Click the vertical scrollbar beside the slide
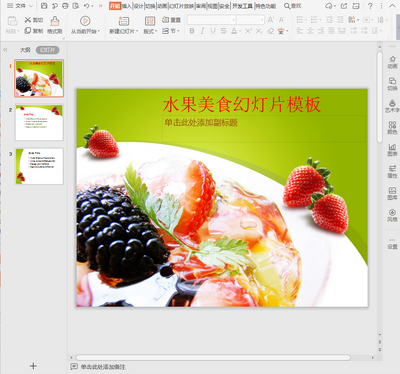The height and width of the screenshot is (374, 400). tap(380, 97)
